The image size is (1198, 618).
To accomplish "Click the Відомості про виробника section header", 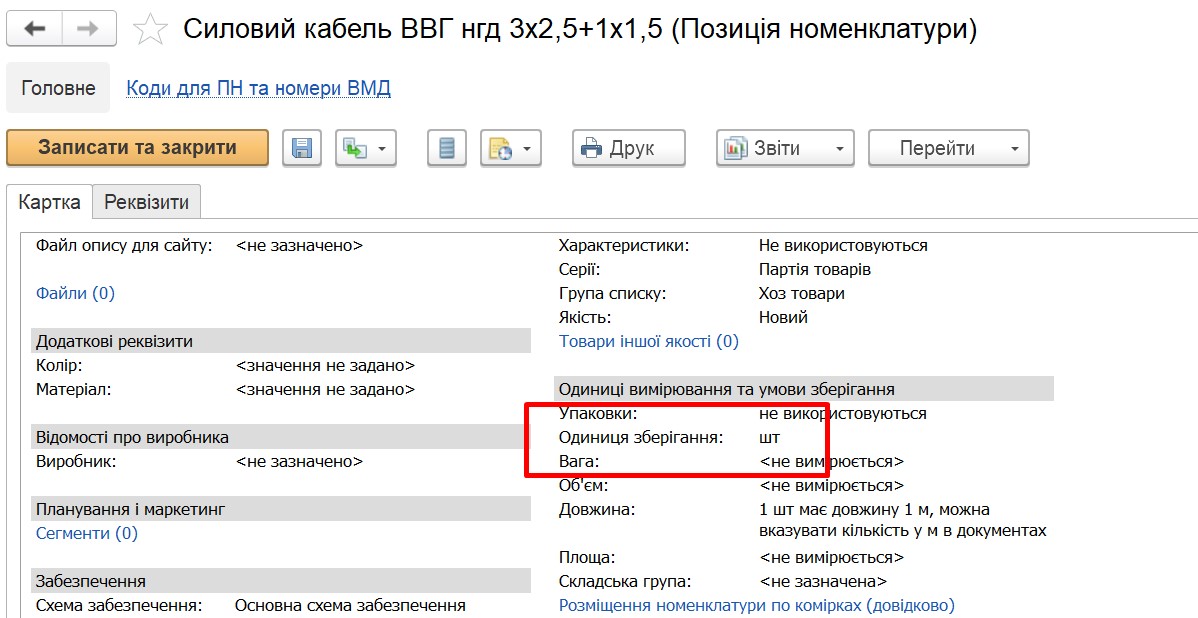I will click(x=281, y=437).
